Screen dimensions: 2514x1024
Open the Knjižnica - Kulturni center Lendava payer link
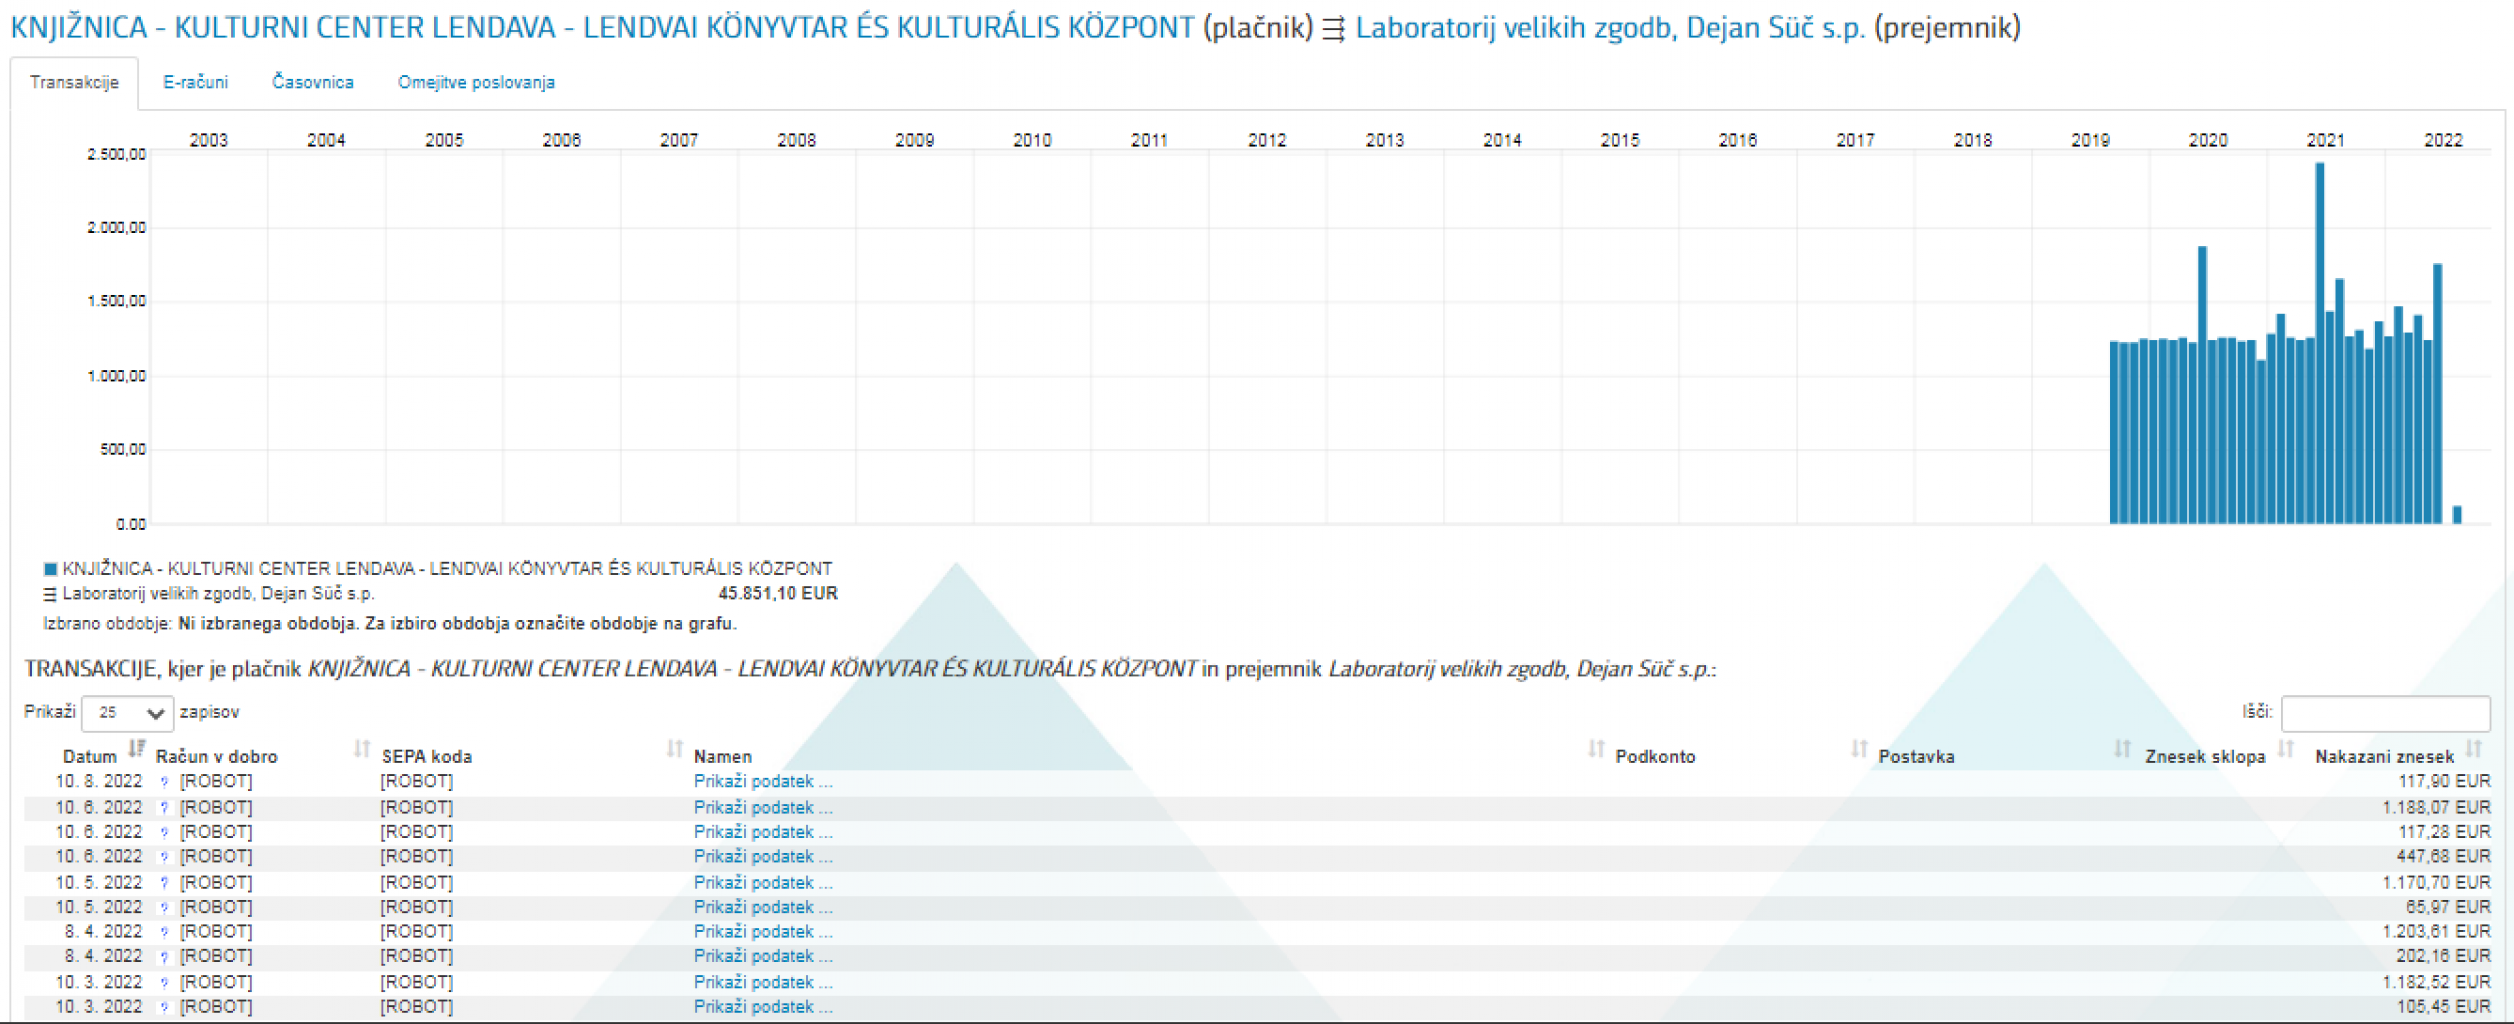(602, 28)
